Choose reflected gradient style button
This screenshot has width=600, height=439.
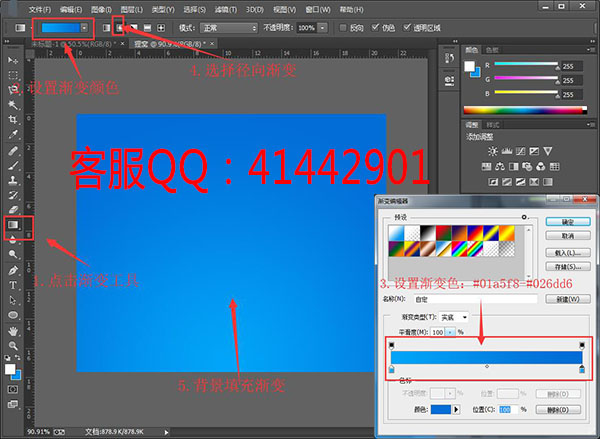(147, 28)
